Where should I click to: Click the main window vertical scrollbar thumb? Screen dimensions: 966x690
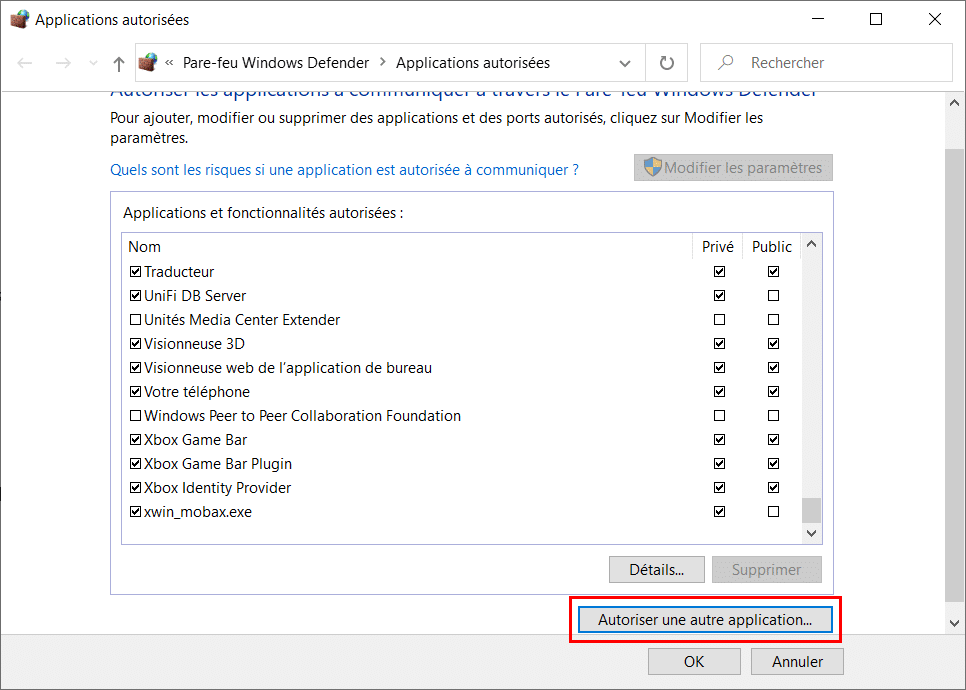tap(955, 375)
